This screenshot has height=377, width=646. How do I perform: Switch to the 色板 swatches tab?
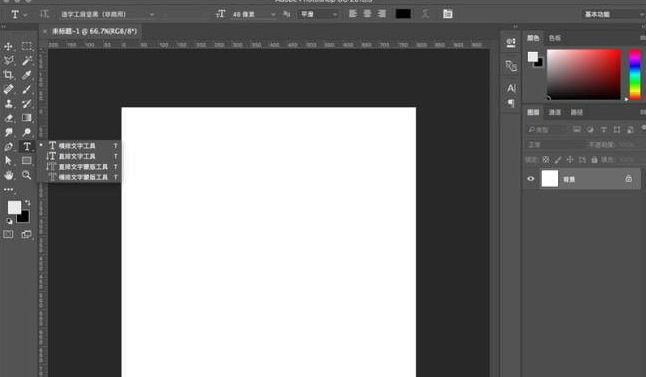tap(555, 38)
